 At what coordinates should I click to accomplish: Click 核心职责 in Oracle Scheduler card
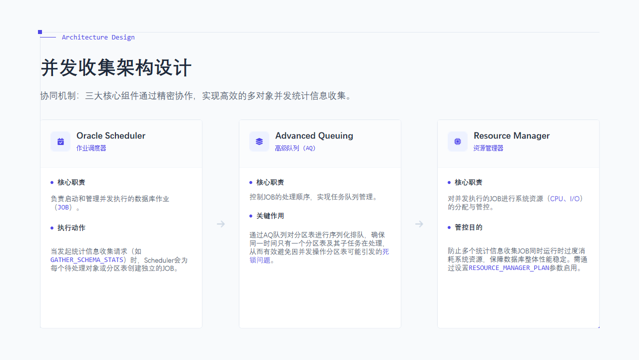pyautogui.click(x=71, y=182)
